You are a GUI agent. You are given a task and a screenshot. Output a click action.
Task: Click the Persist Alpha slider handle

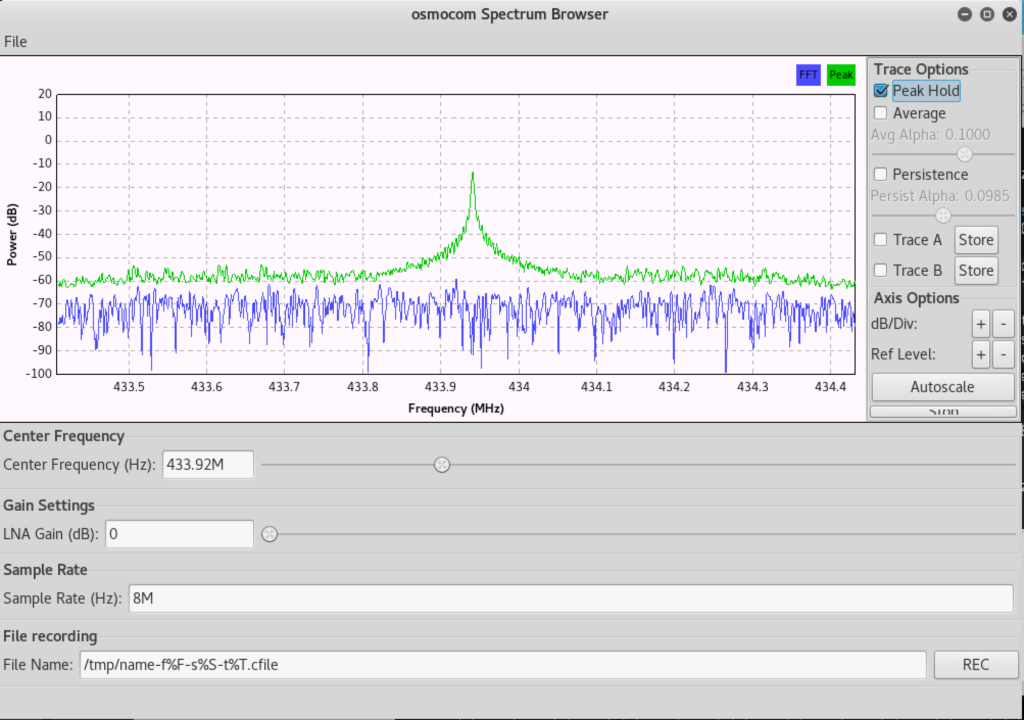942,215
